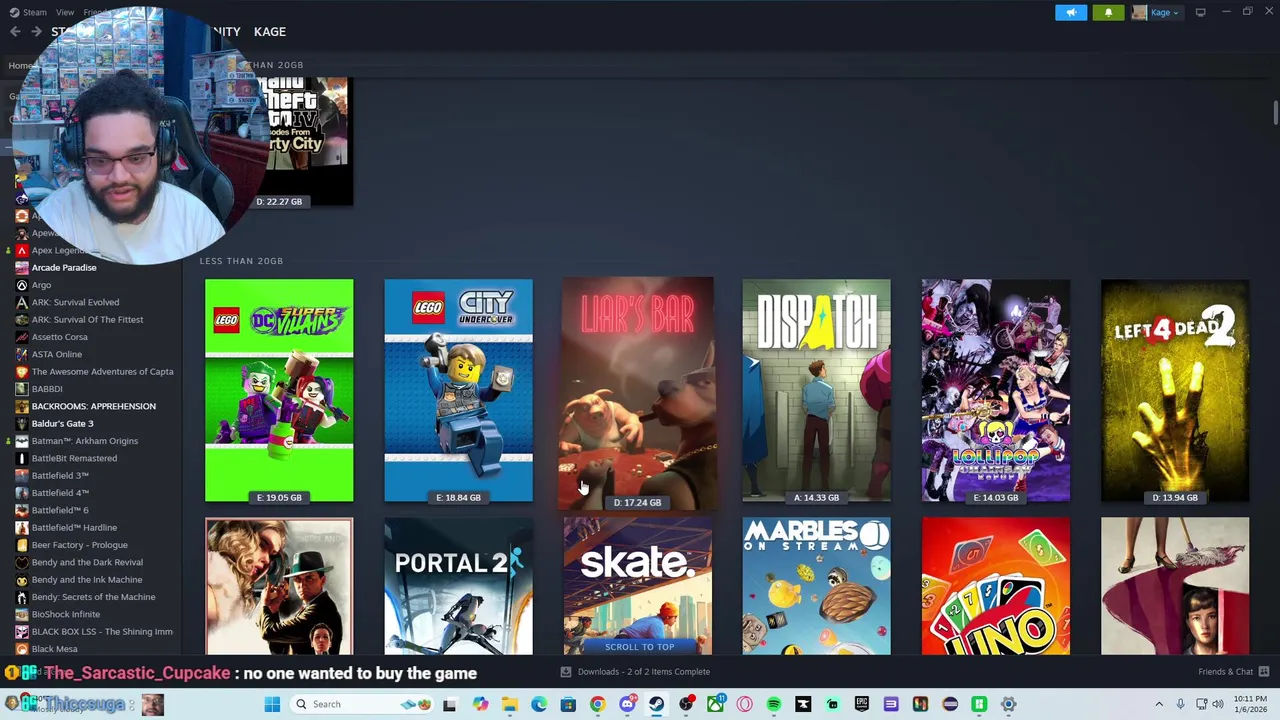
Task: Select BioShock Infinite in game list
Action: 65,614
